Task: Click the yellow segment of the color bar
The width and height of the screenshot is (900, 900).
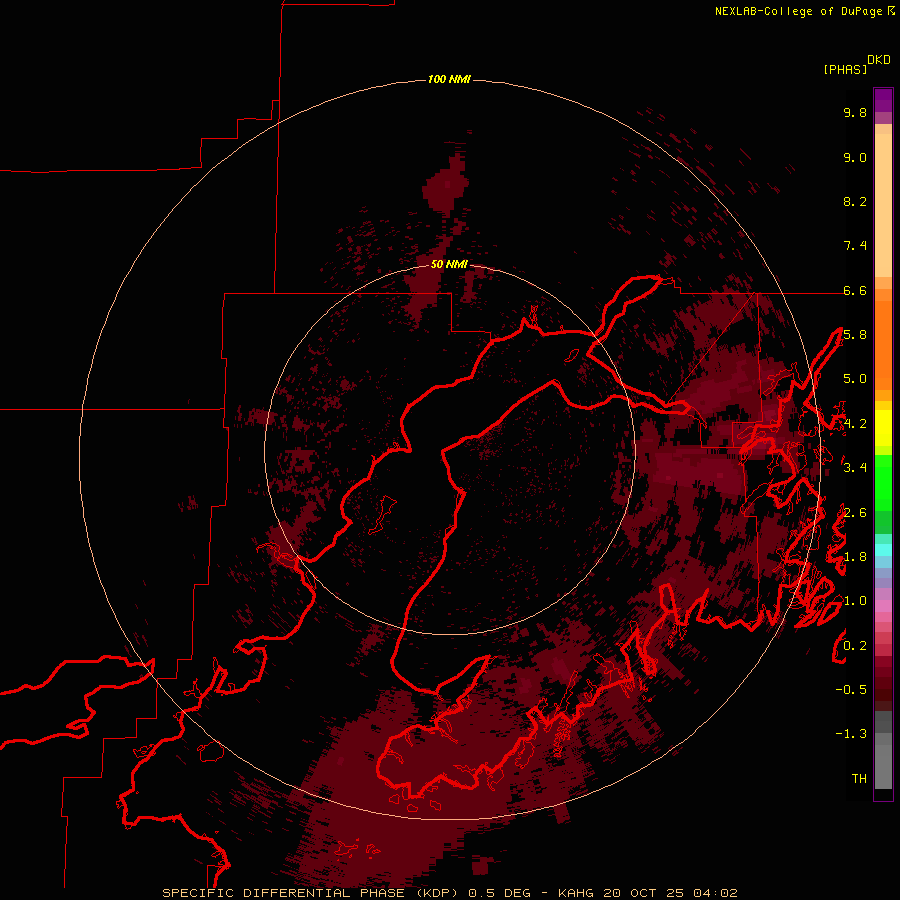Action: [883, 428]
